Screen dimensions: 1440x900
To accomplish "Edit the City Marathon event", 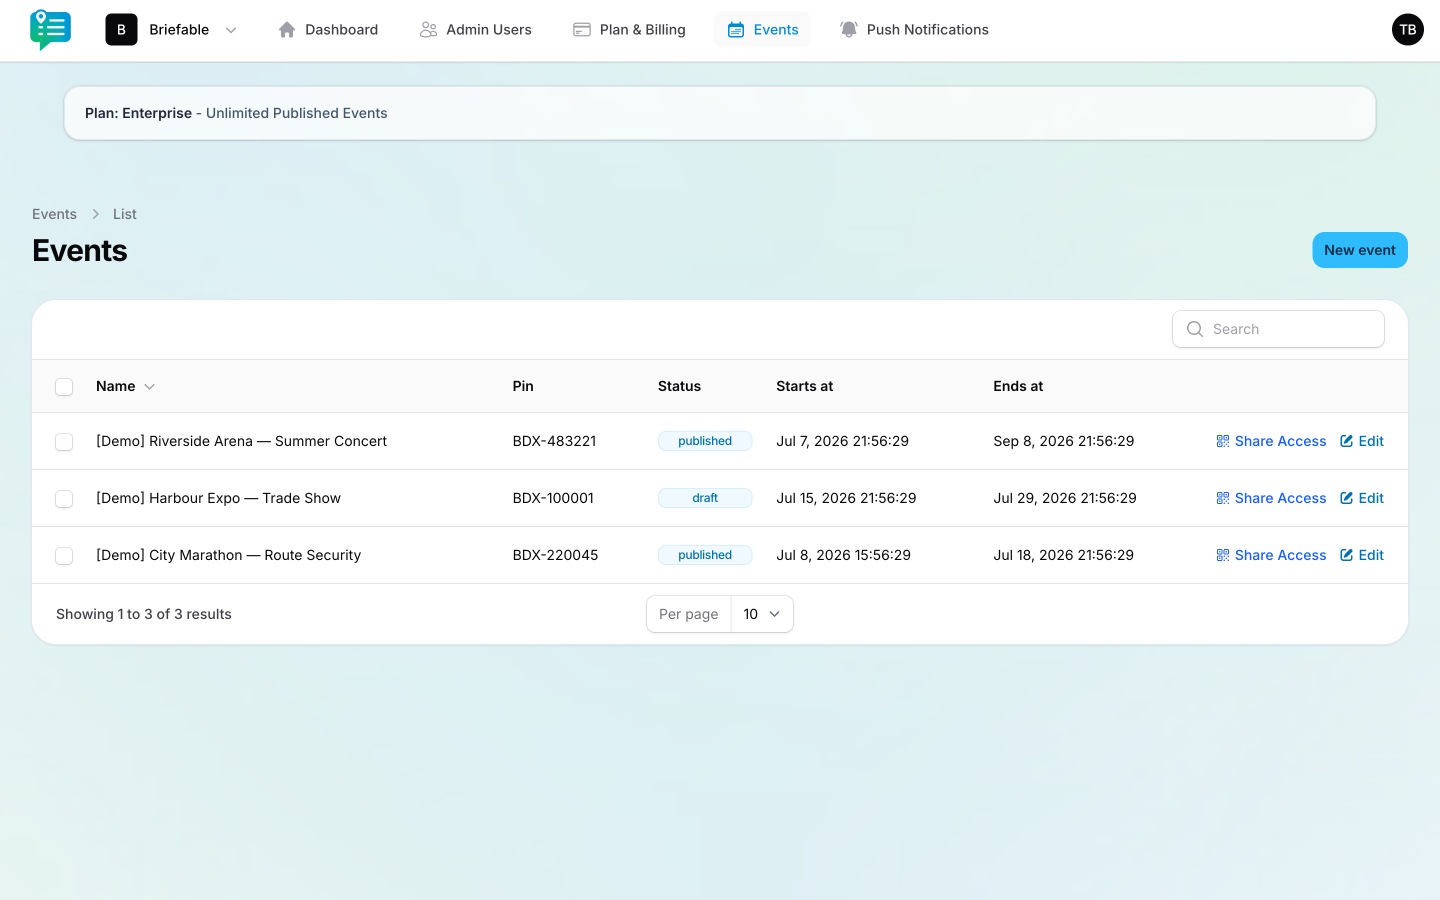I will (x=1362, y=555).
